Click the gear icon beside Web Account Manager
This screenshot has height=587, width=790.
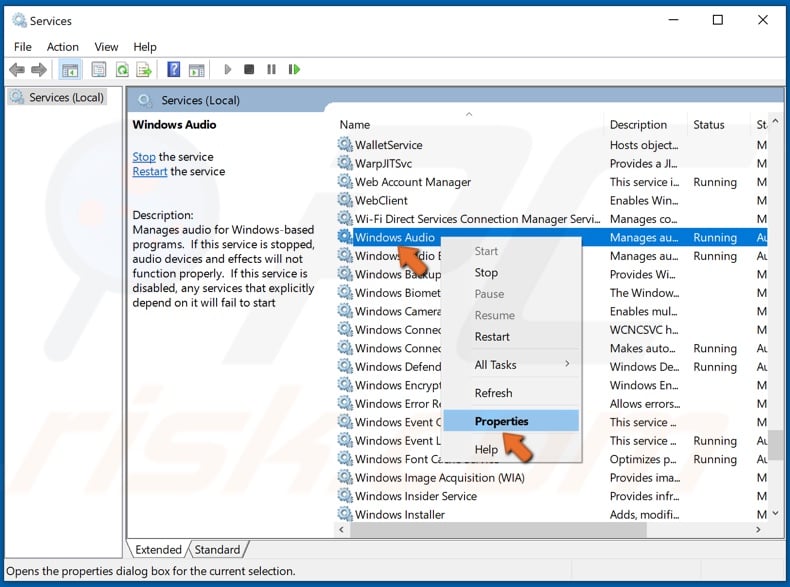345,182
